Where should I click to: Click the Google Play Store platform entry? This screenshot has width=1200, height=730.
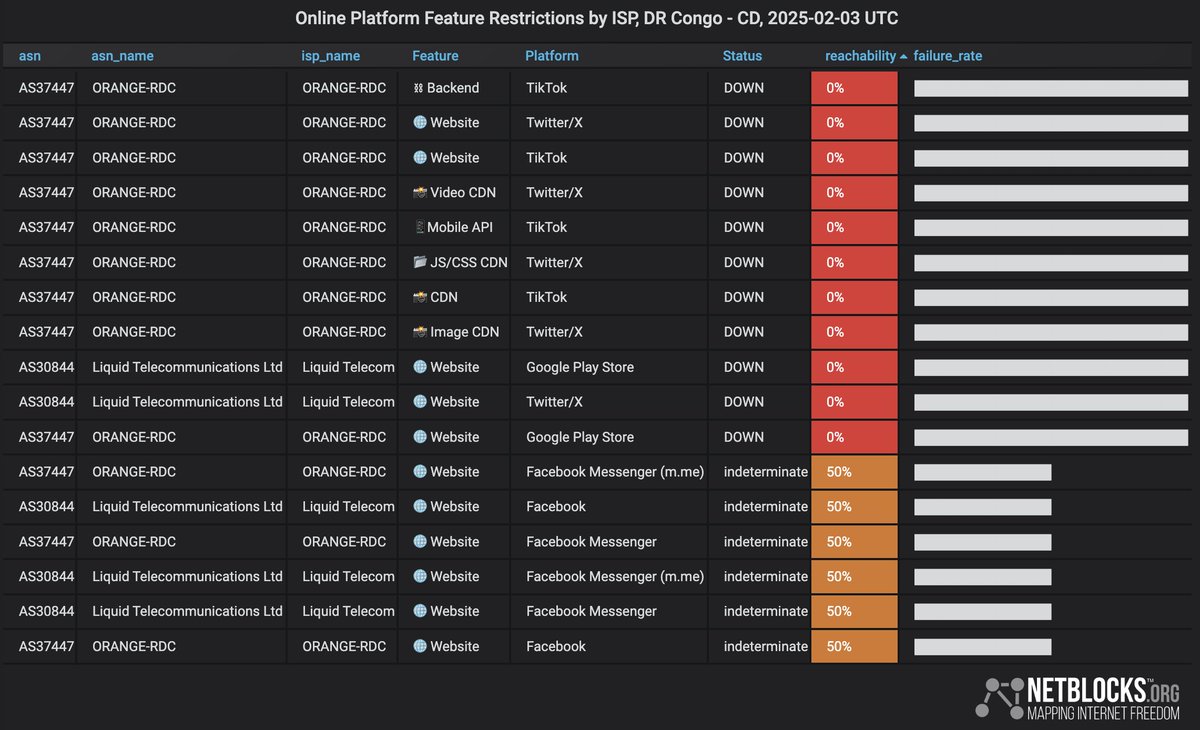point(581,367)
